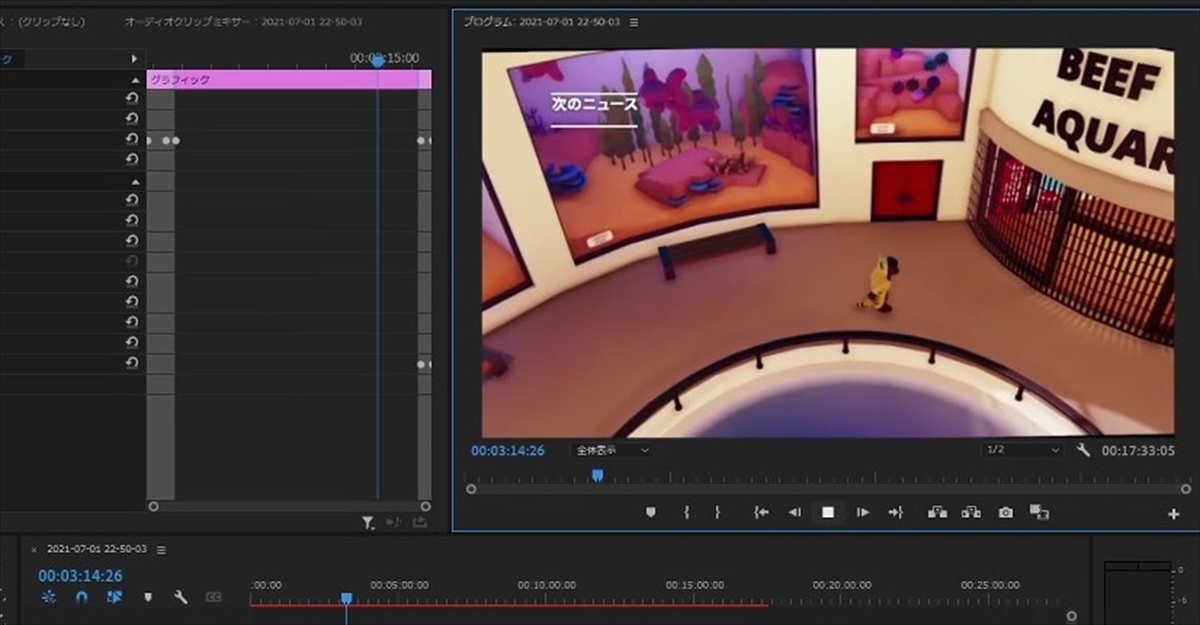This screenshot has width=1200, height=625.
Task: Step forward one frame
Action: 862,512
